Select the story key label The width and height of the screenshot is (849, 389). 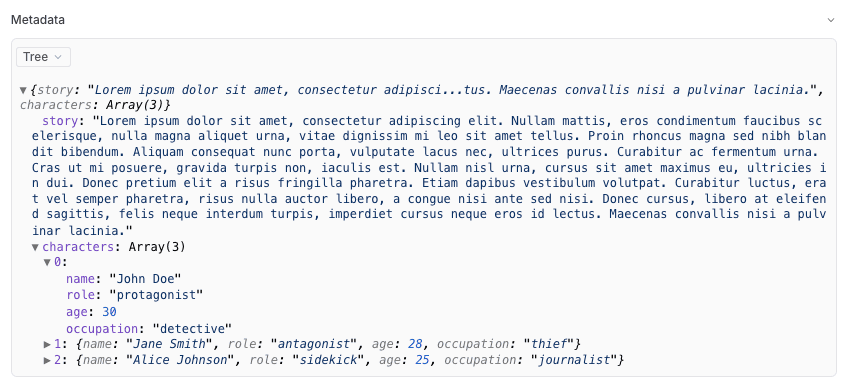pyautogui.click(x=61, y=120)
